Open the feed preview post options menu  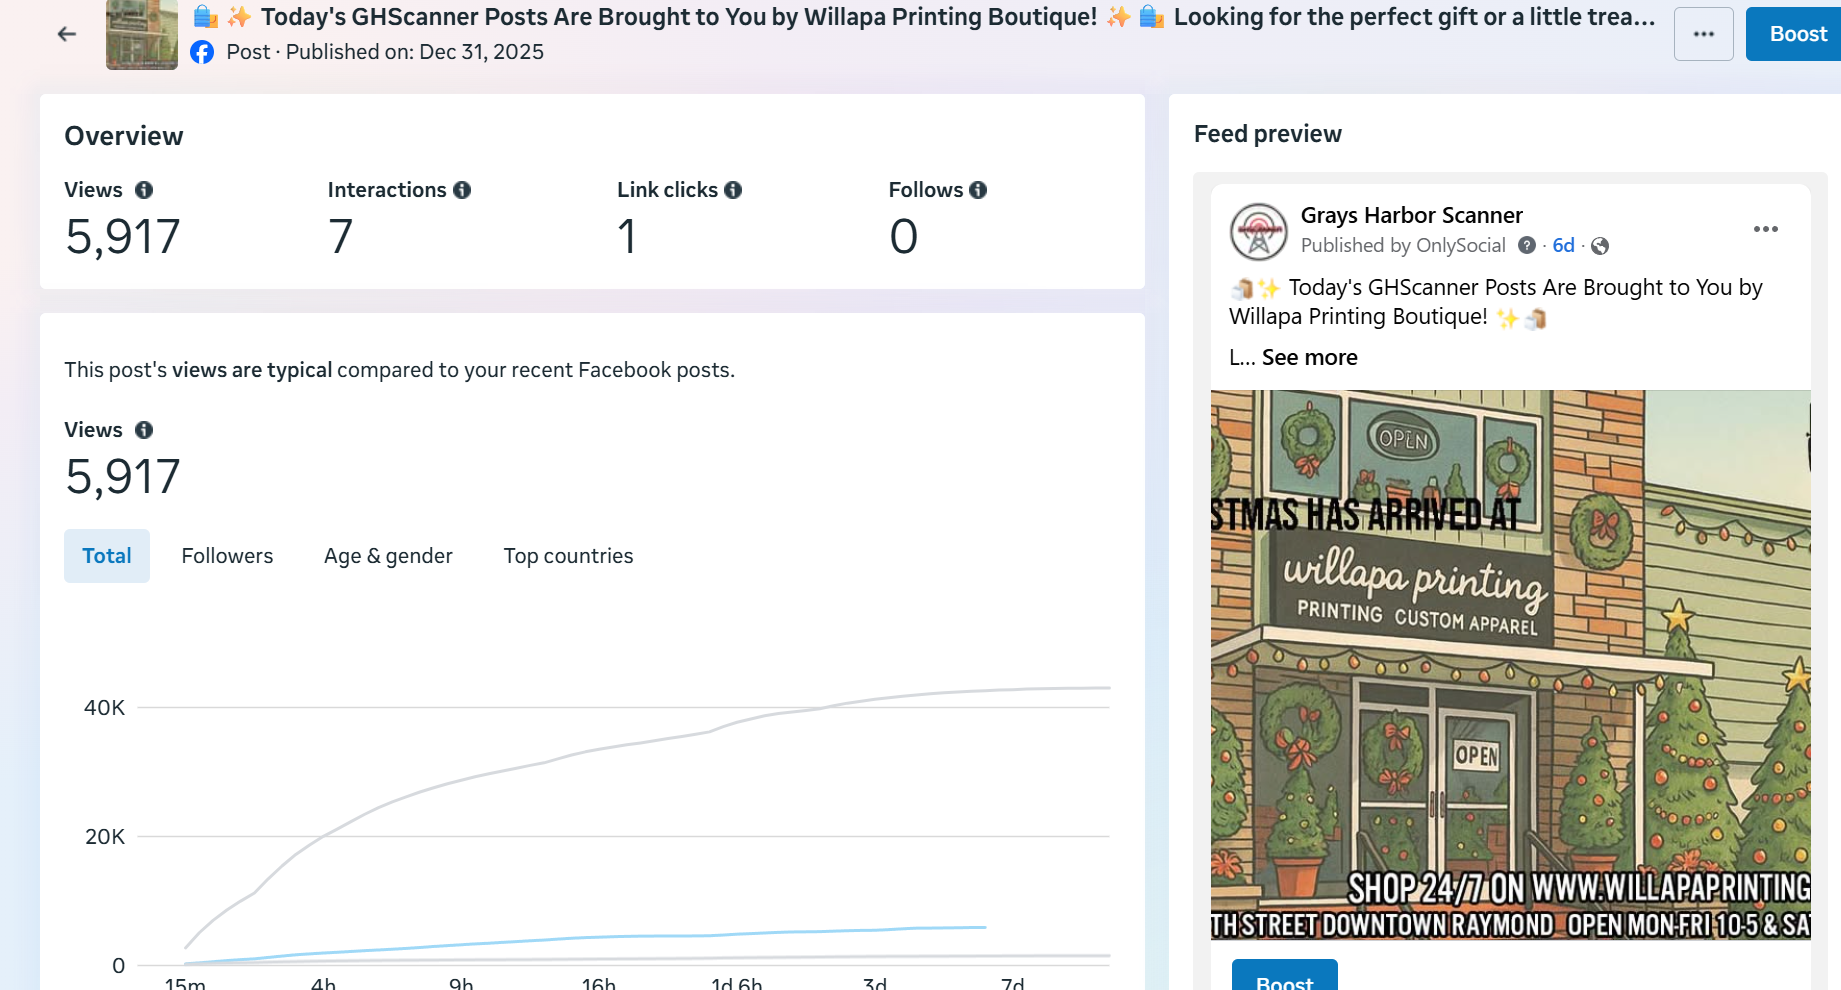point(1765,229)
